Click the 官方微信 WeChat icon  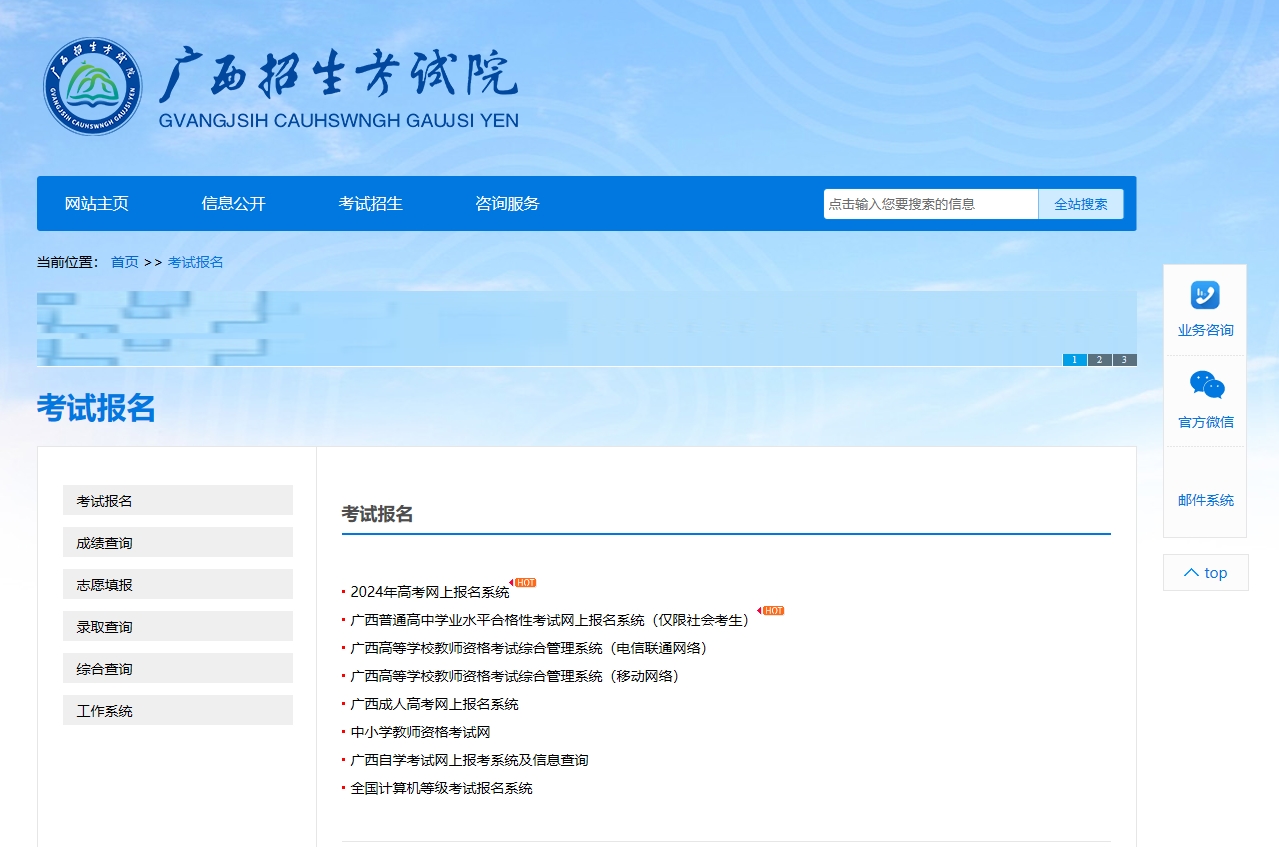tap(1206, 385)
